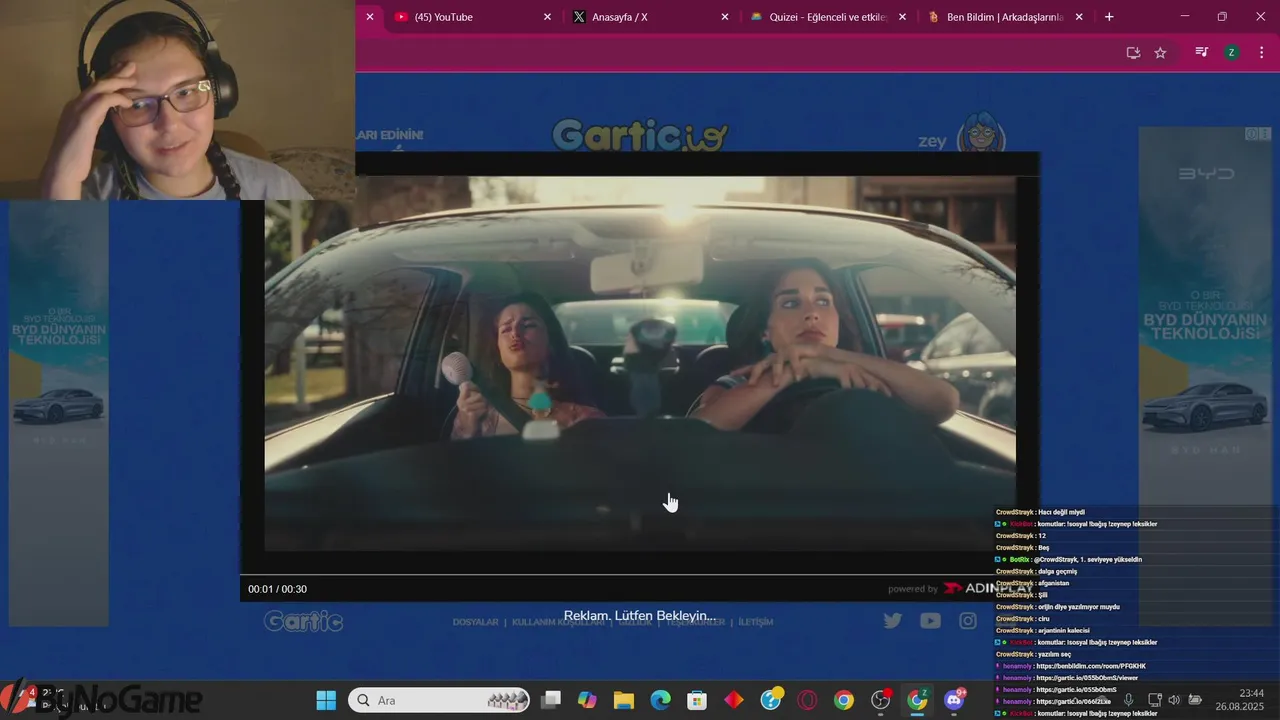Viewport: 1280px width, 720px height.
Task: Click the ad video progress bar
Action: (x=640, y=575)
